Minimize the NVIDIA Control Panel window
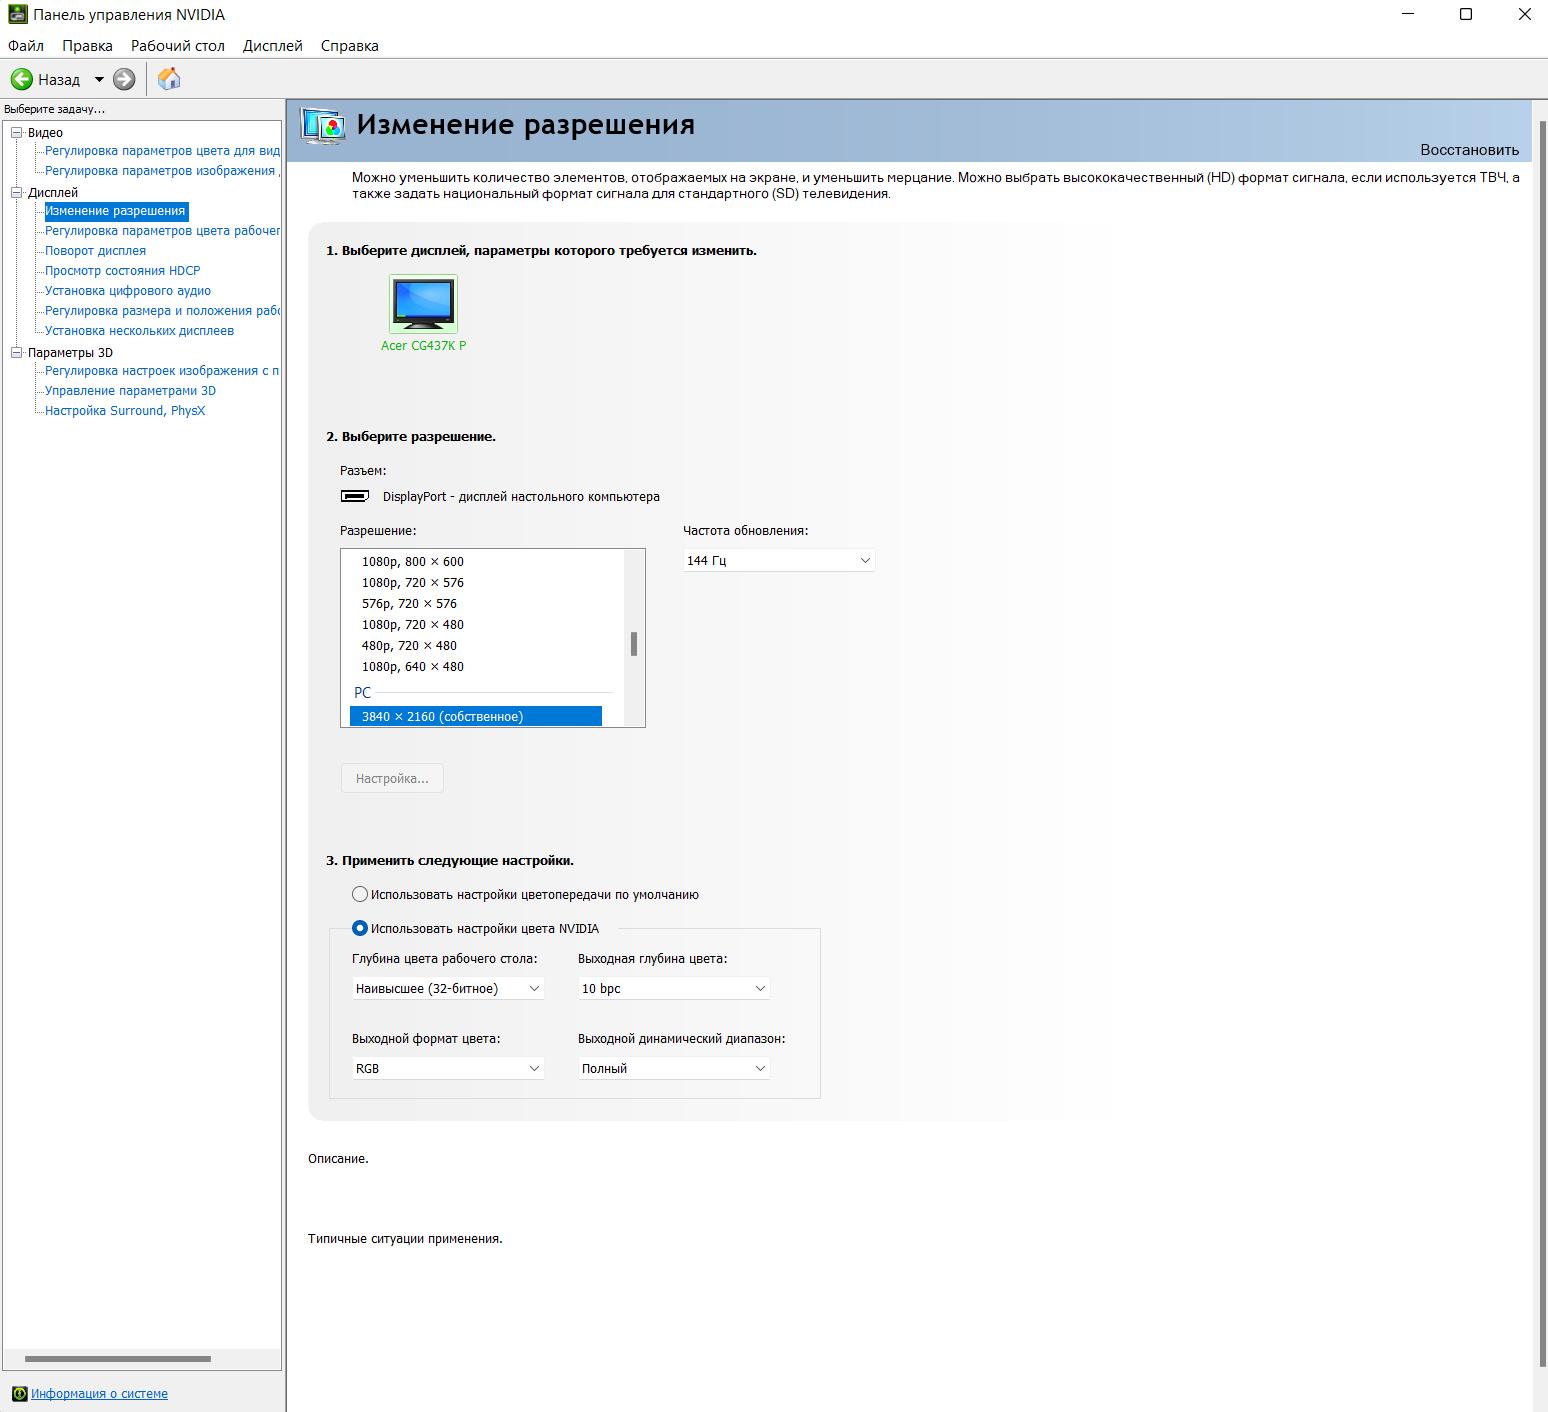 coord(1408,14)
